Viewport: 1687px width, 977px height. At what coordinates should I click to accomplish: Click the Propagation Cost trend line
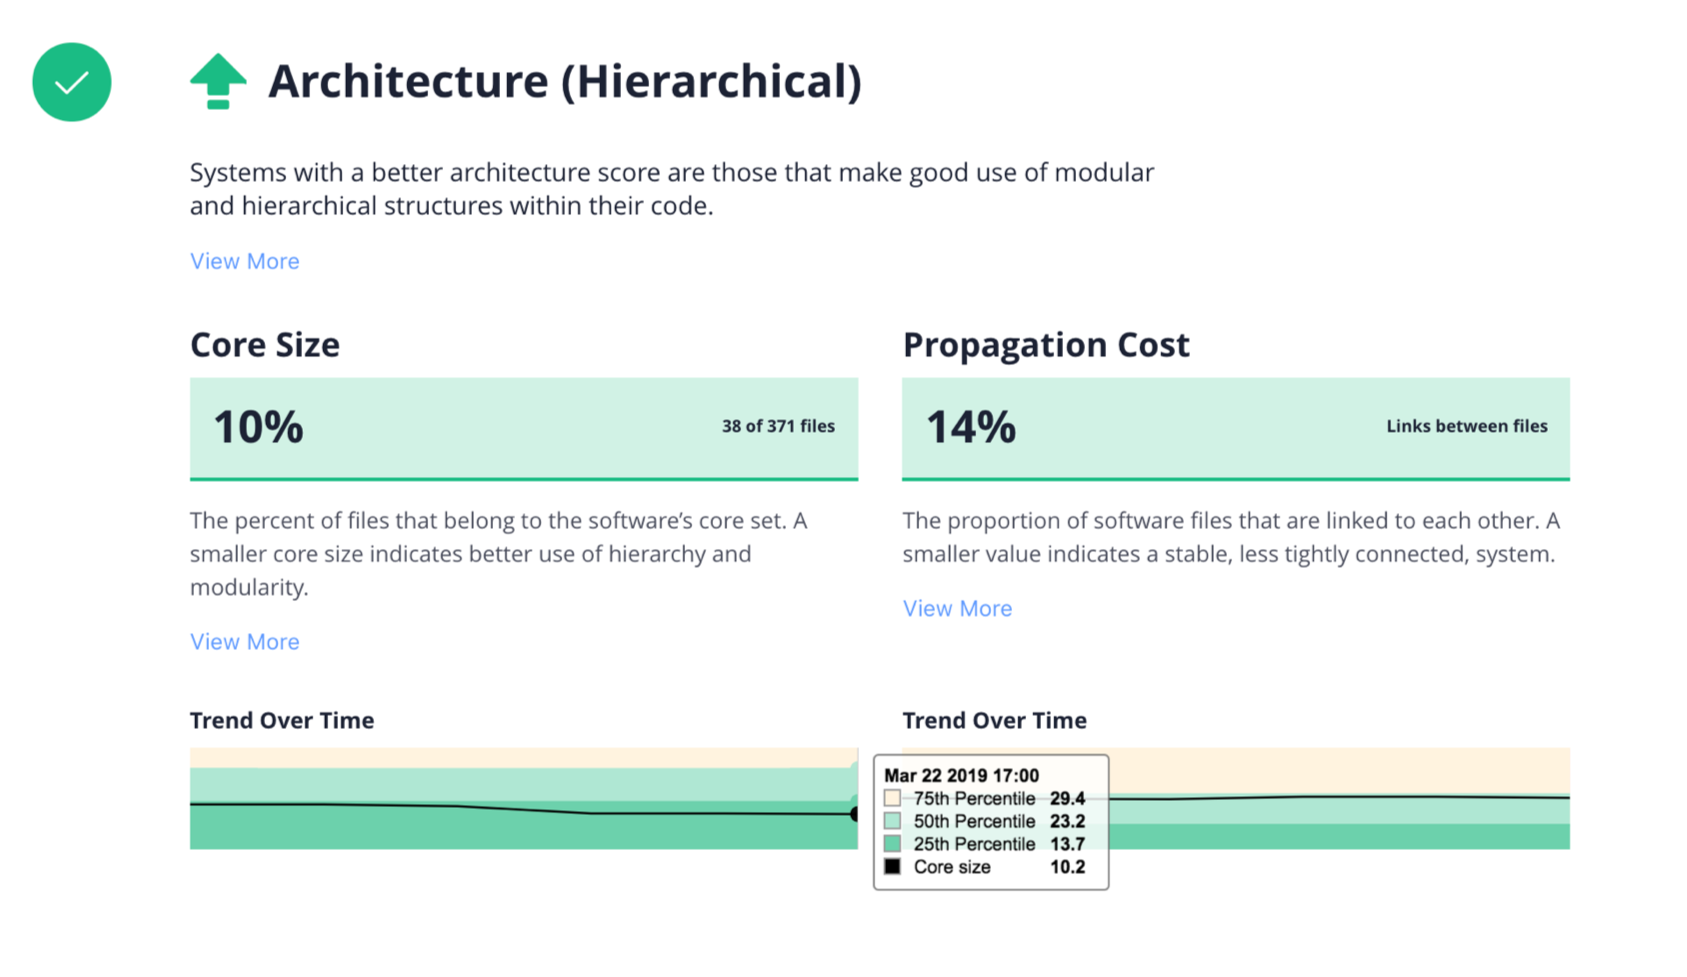click(1300, 797)
